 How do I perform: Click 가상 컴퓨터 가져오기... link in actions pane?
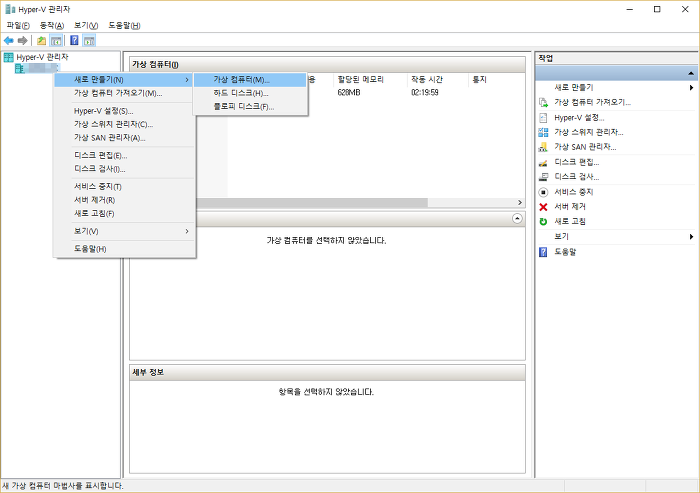pos(592,102)
